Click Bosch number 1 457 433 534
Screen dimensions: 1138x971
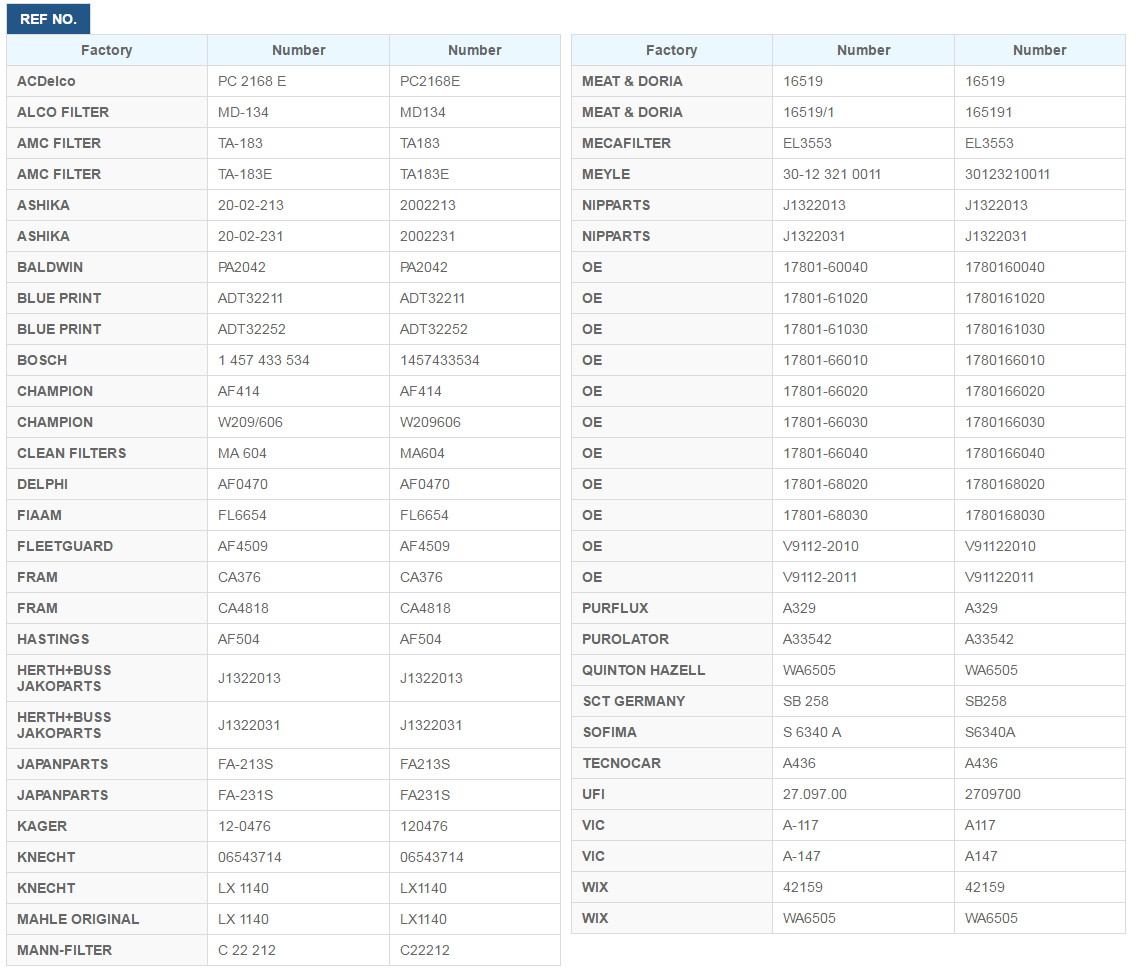click(263, 360)
